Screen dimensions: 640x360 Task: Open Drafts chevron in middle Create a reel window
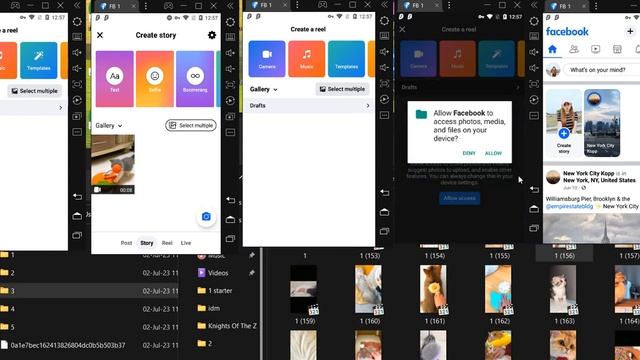coord(368,106)
